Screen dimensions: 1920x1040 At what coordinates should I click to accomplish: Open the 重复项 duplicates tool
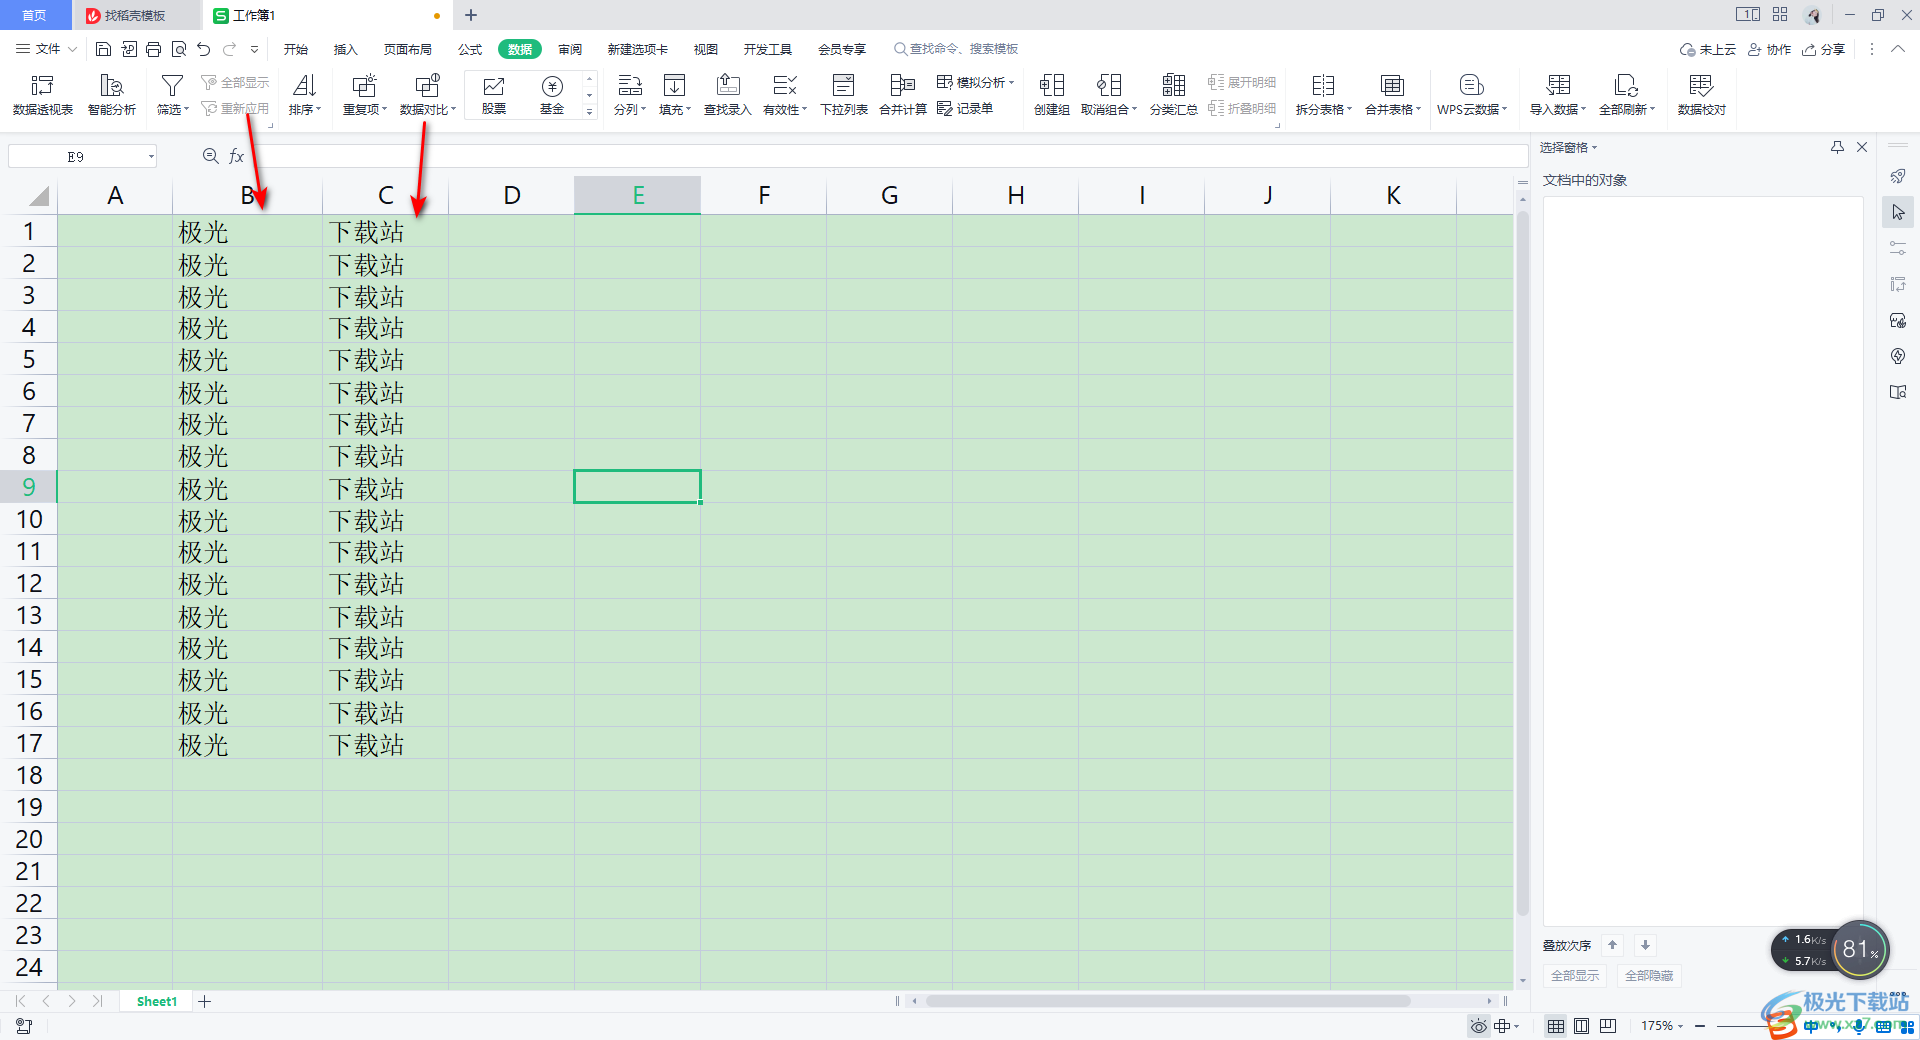click(x=364, y=95)
